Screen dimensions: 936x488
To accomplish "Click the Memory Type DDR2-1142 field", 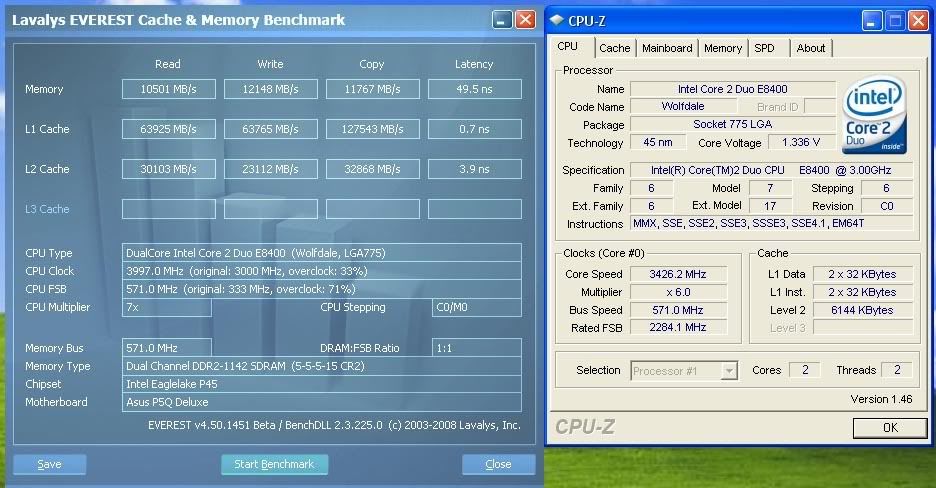I will pyautogui.click(x=322, y=366).
